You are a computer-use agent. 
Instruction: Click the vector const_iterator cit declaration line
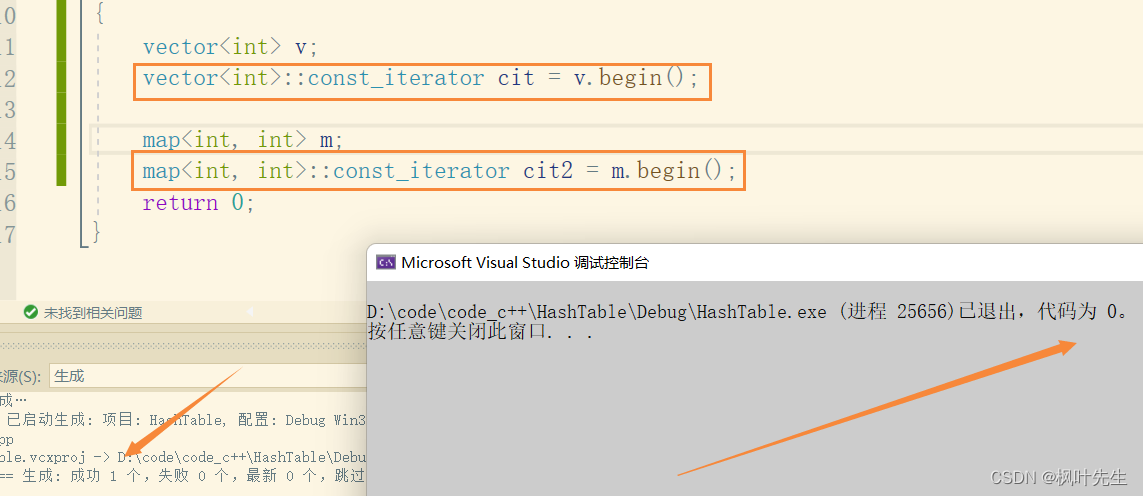click(x=420, y=78)
